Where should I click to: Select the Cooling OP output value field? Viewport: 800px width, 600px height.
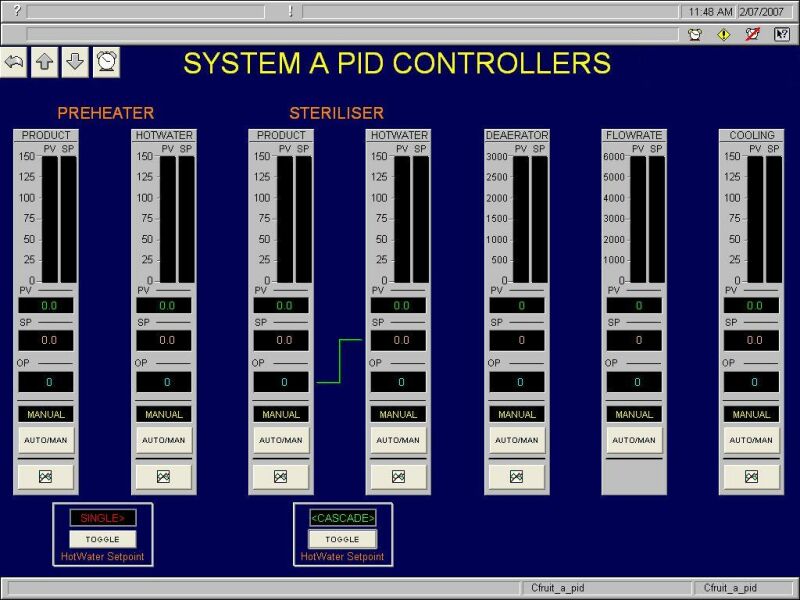(755, 382)
